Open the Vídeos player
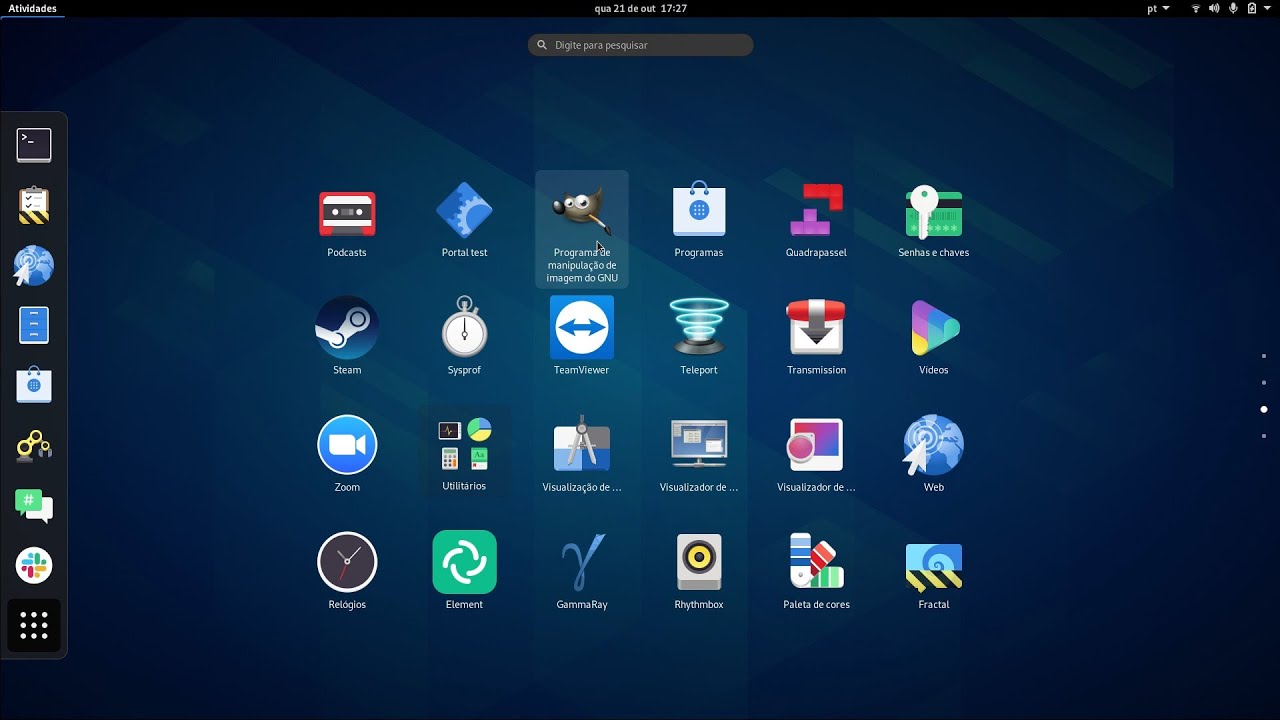 pyautogui.click(x=934, y=338)
